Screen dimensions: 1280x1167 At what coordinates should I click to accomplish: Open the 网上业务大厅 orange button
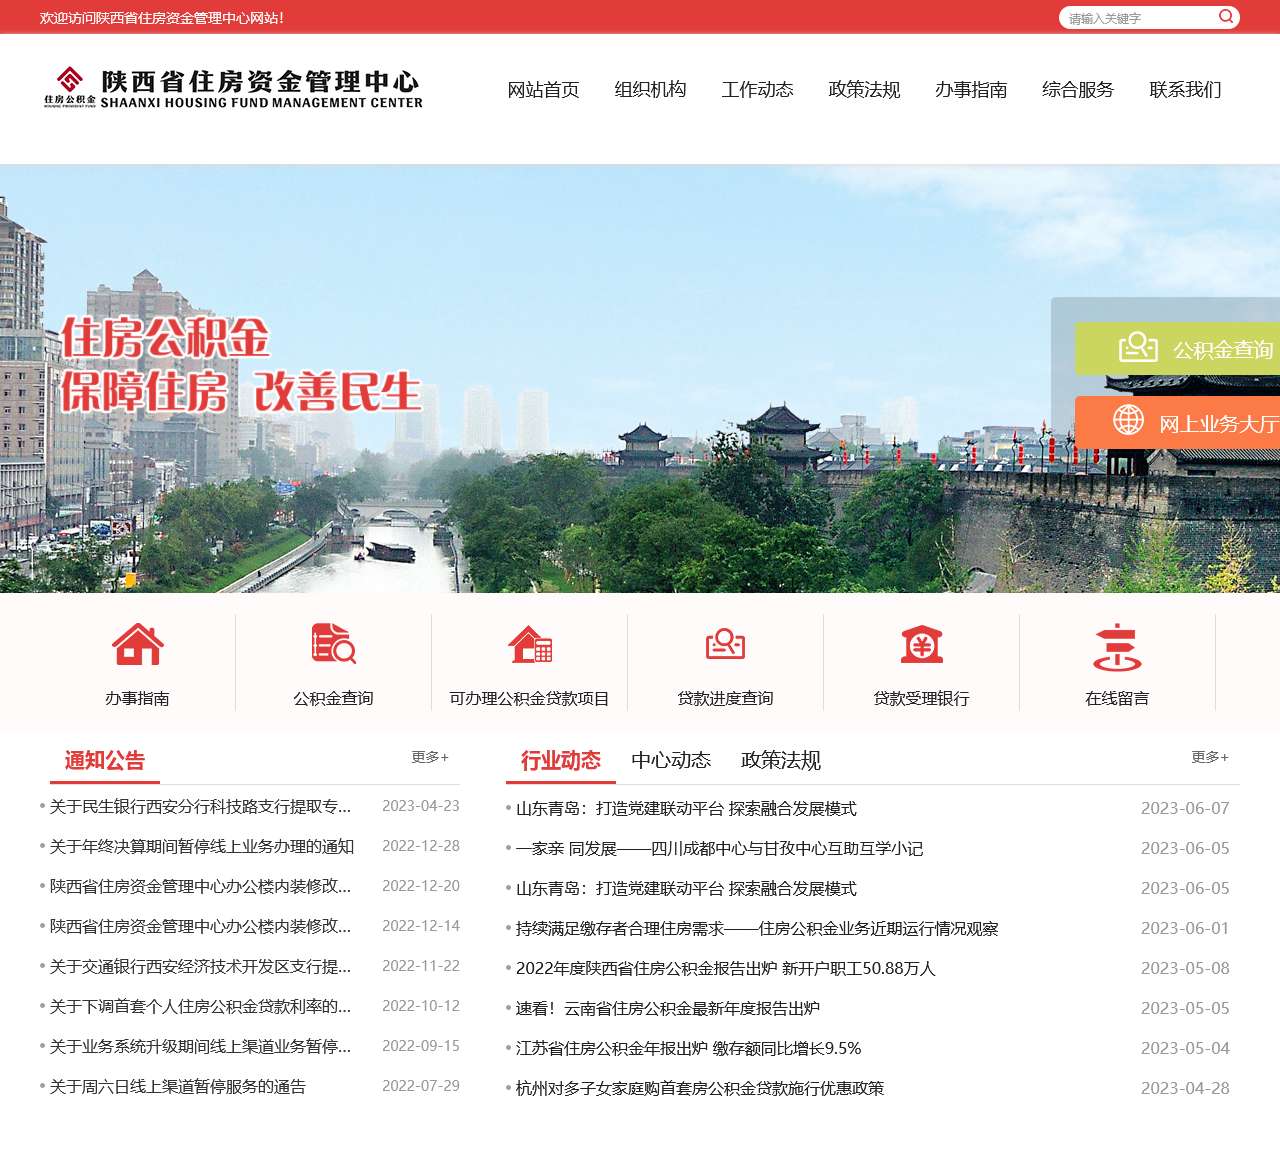(1178, 423)
